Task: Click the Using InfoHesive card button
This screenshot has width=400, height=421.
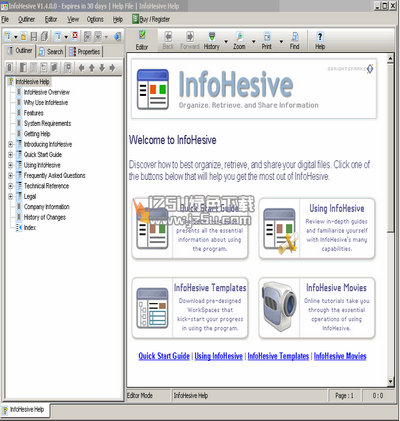Action: click(x=317, y=228)
